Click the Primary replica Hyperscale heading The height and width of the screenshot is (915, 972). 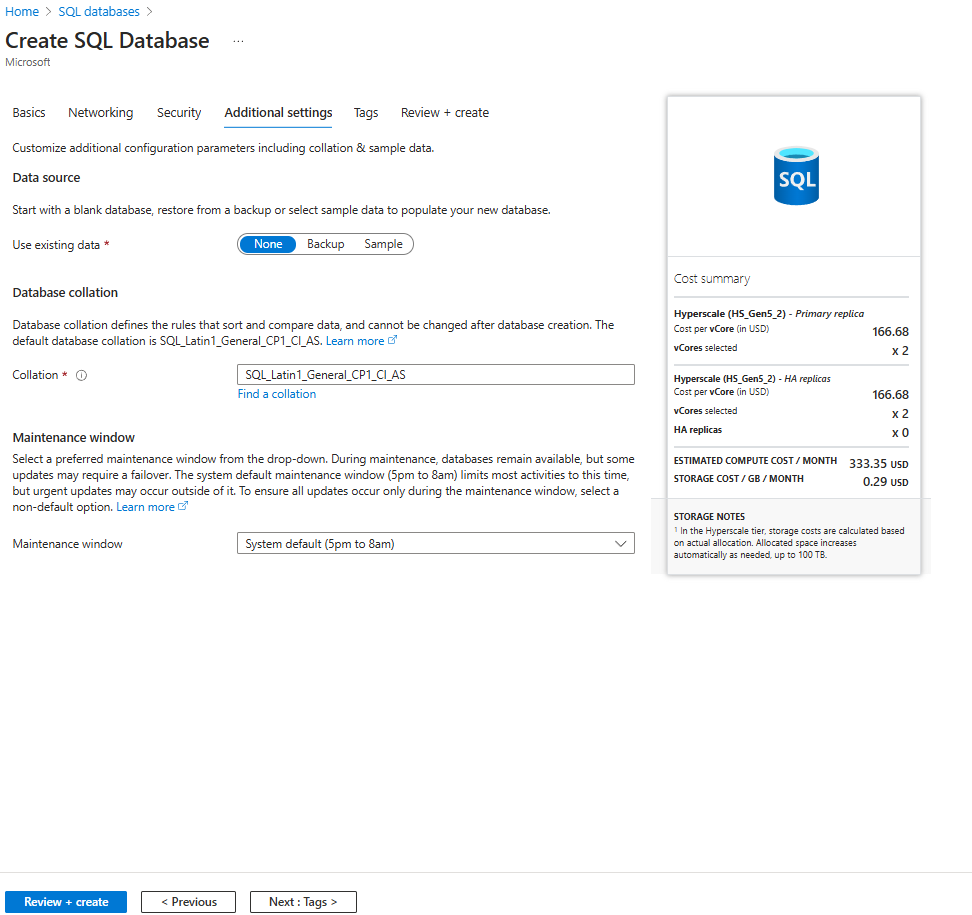point(769,314)
